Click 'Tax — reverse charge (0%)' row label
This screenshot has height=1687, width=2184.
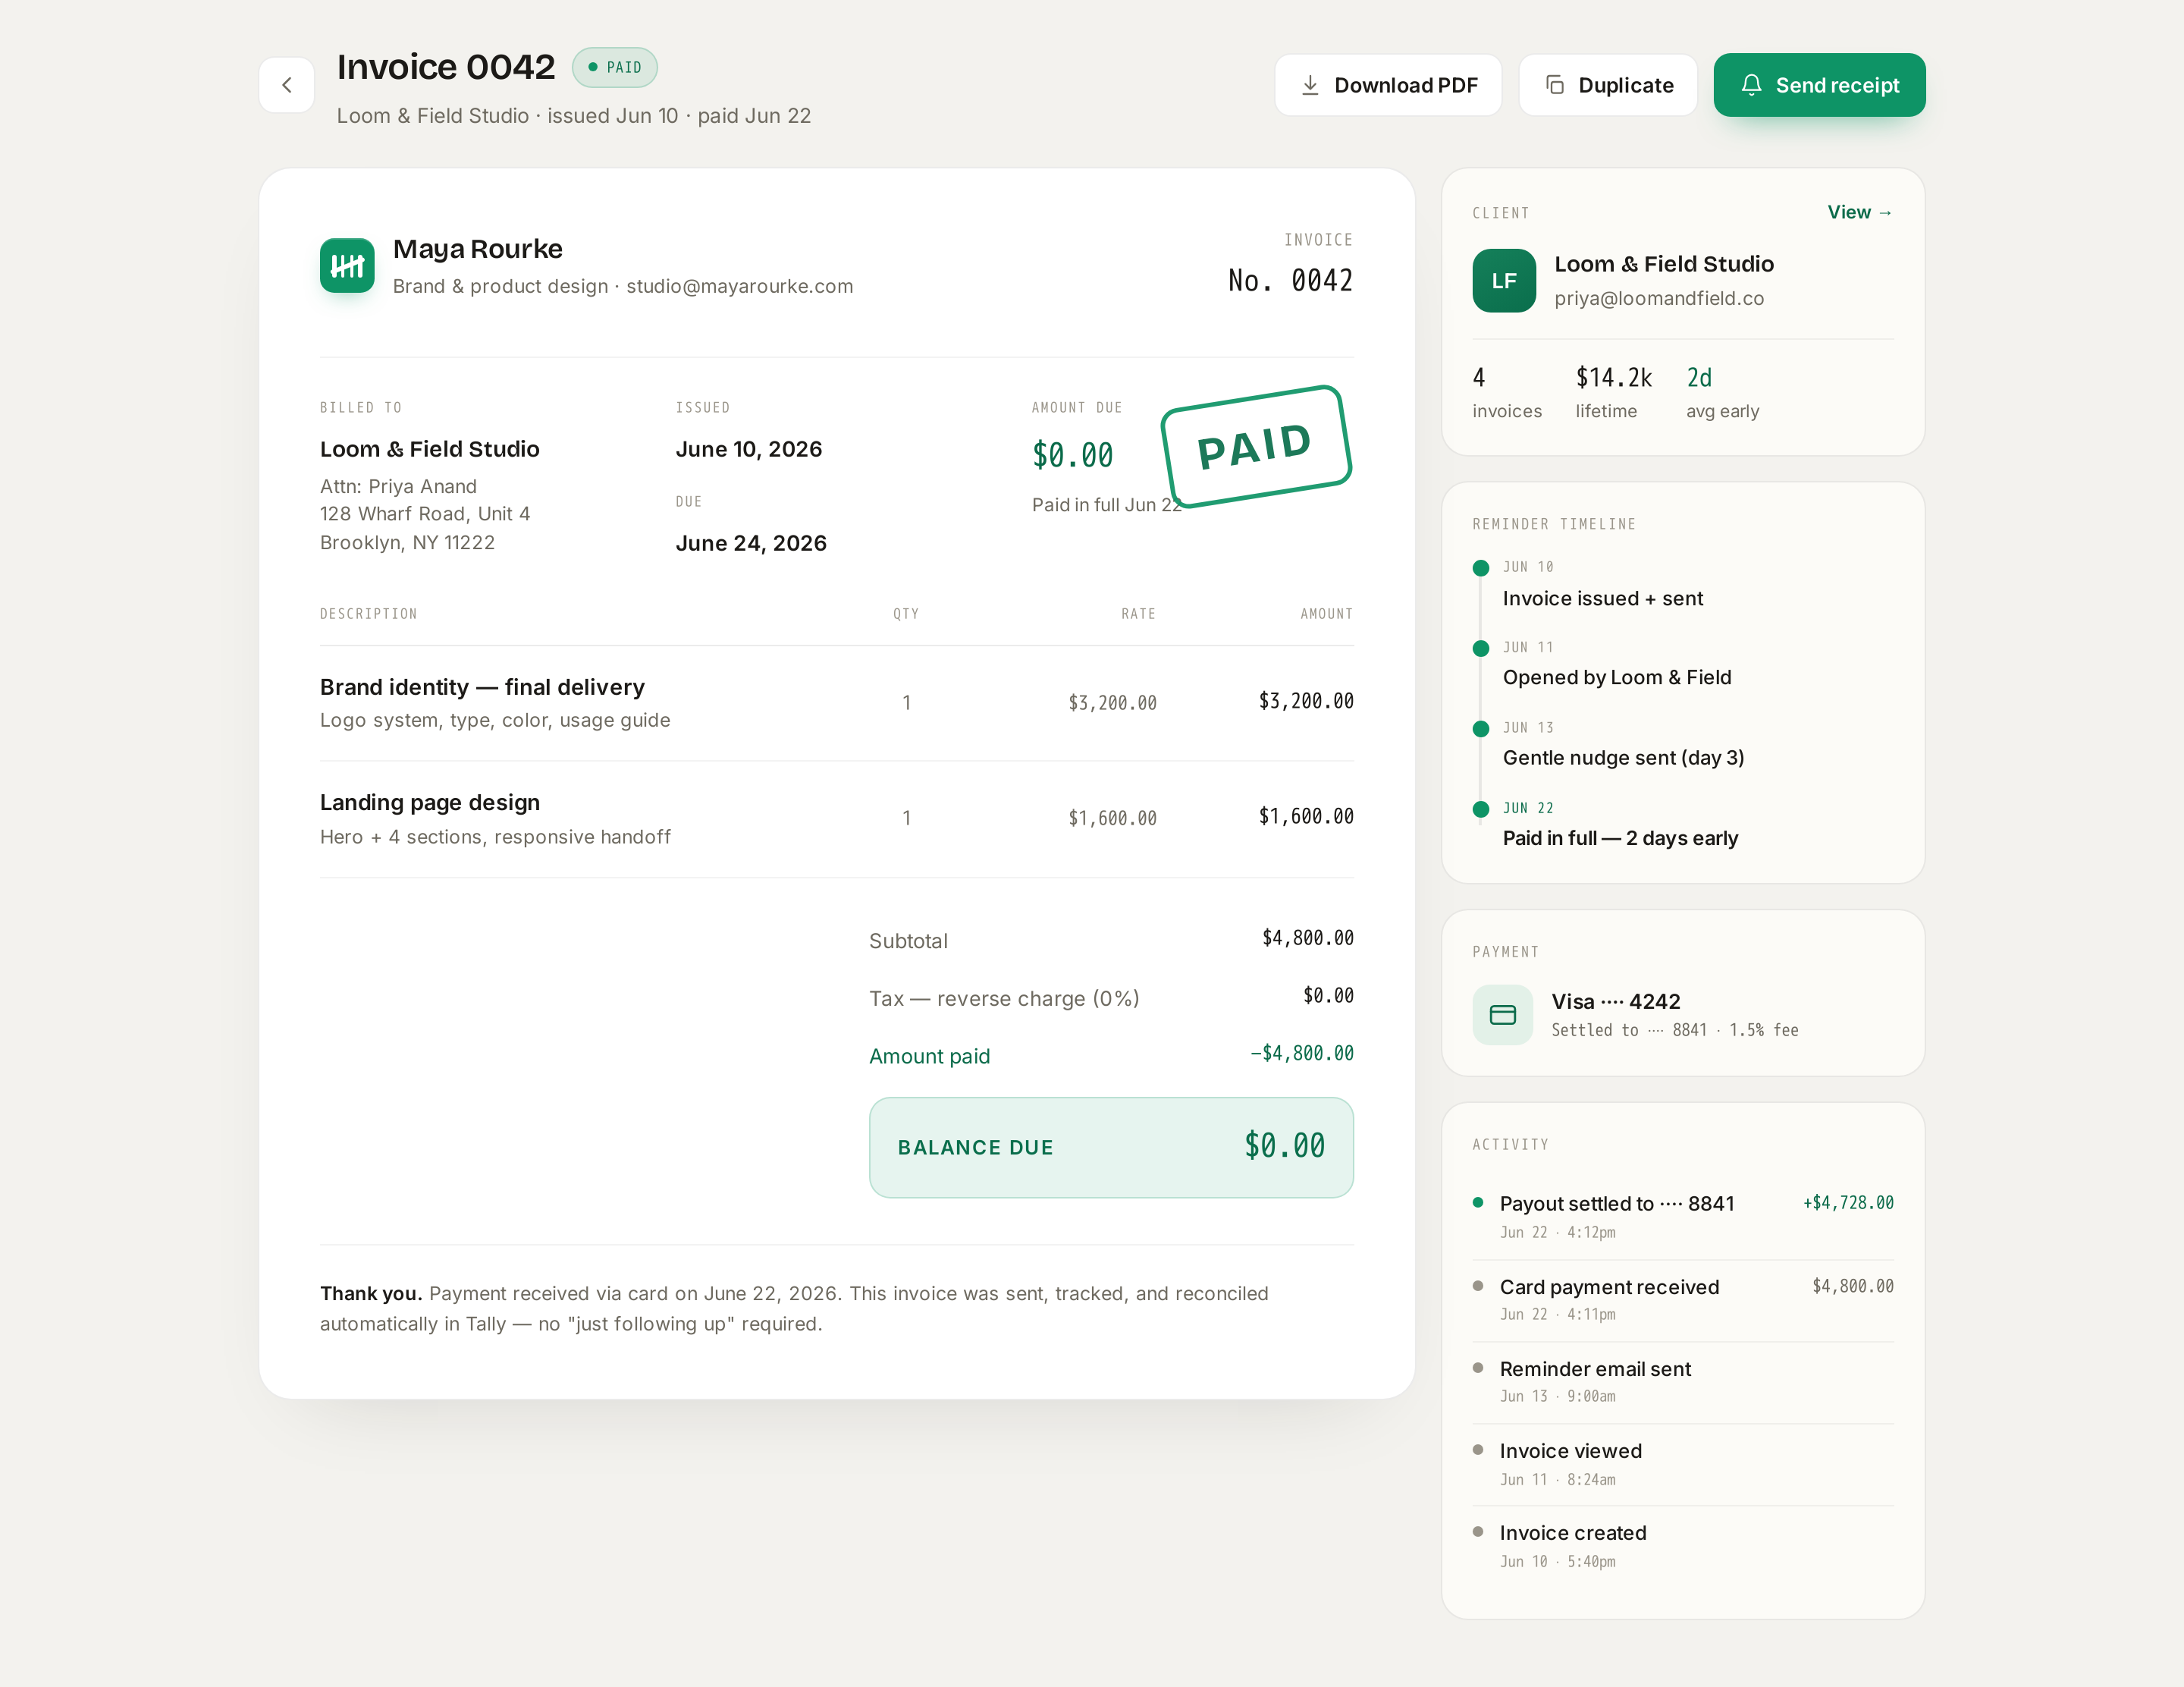pyautogui.click(x=1004, y=998)
